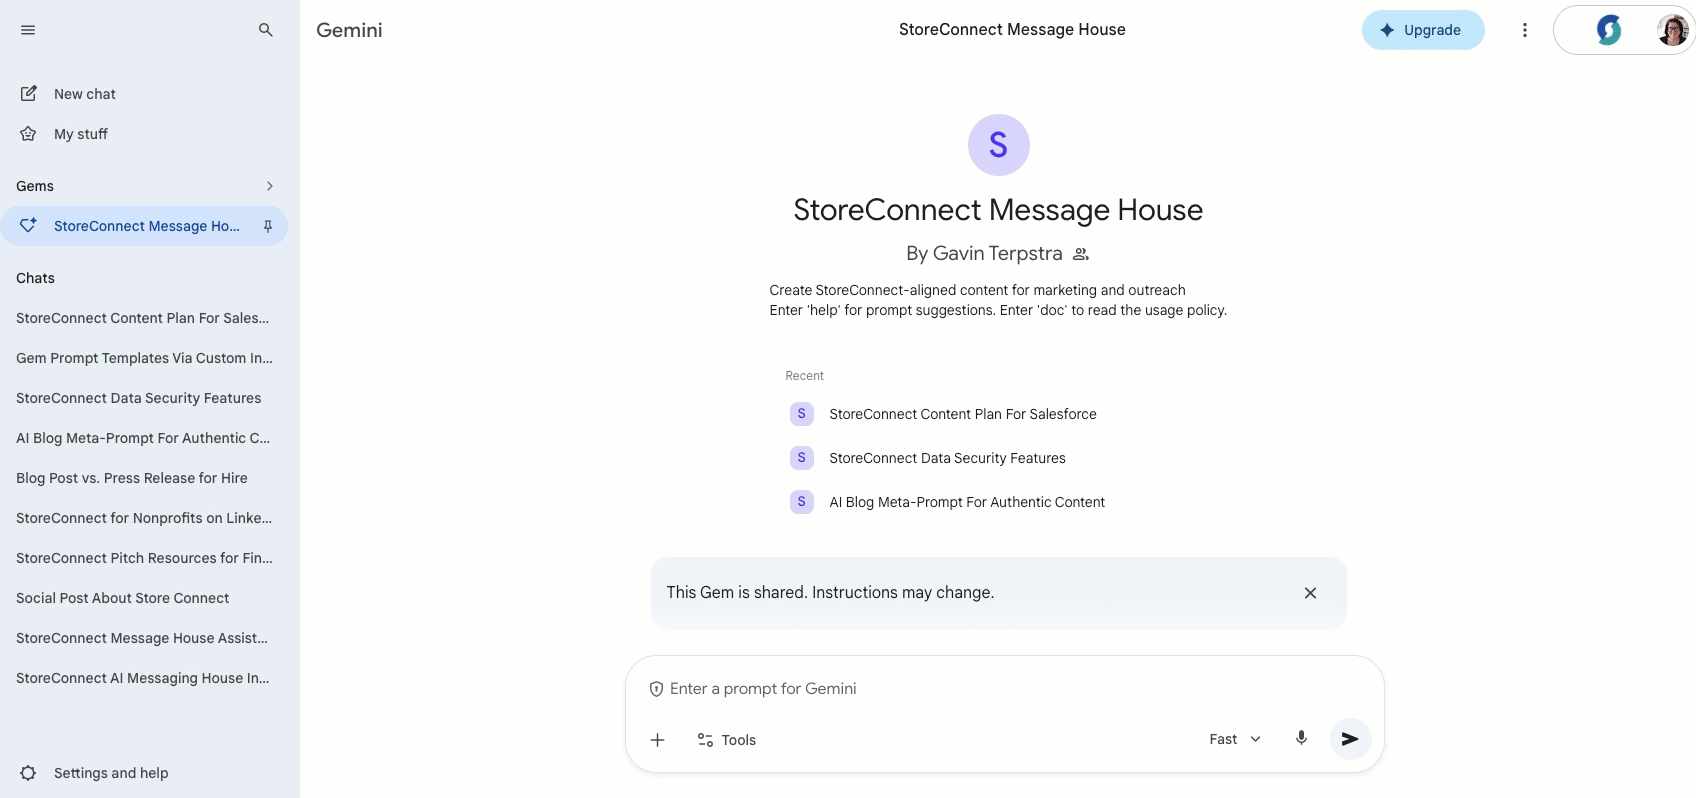Click the Gemini logo text

(349, 30)
